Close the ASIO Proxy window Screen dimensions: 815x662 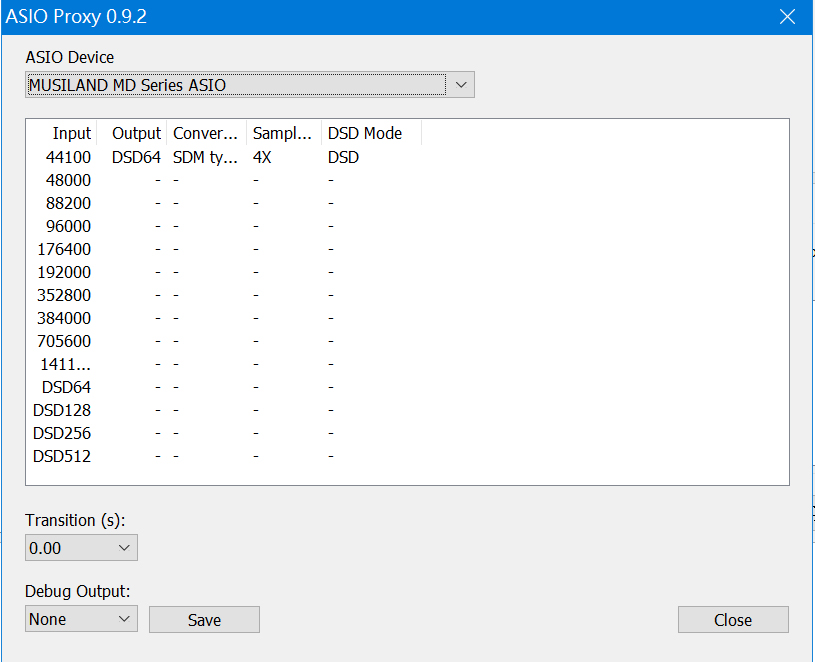point(787,17)
